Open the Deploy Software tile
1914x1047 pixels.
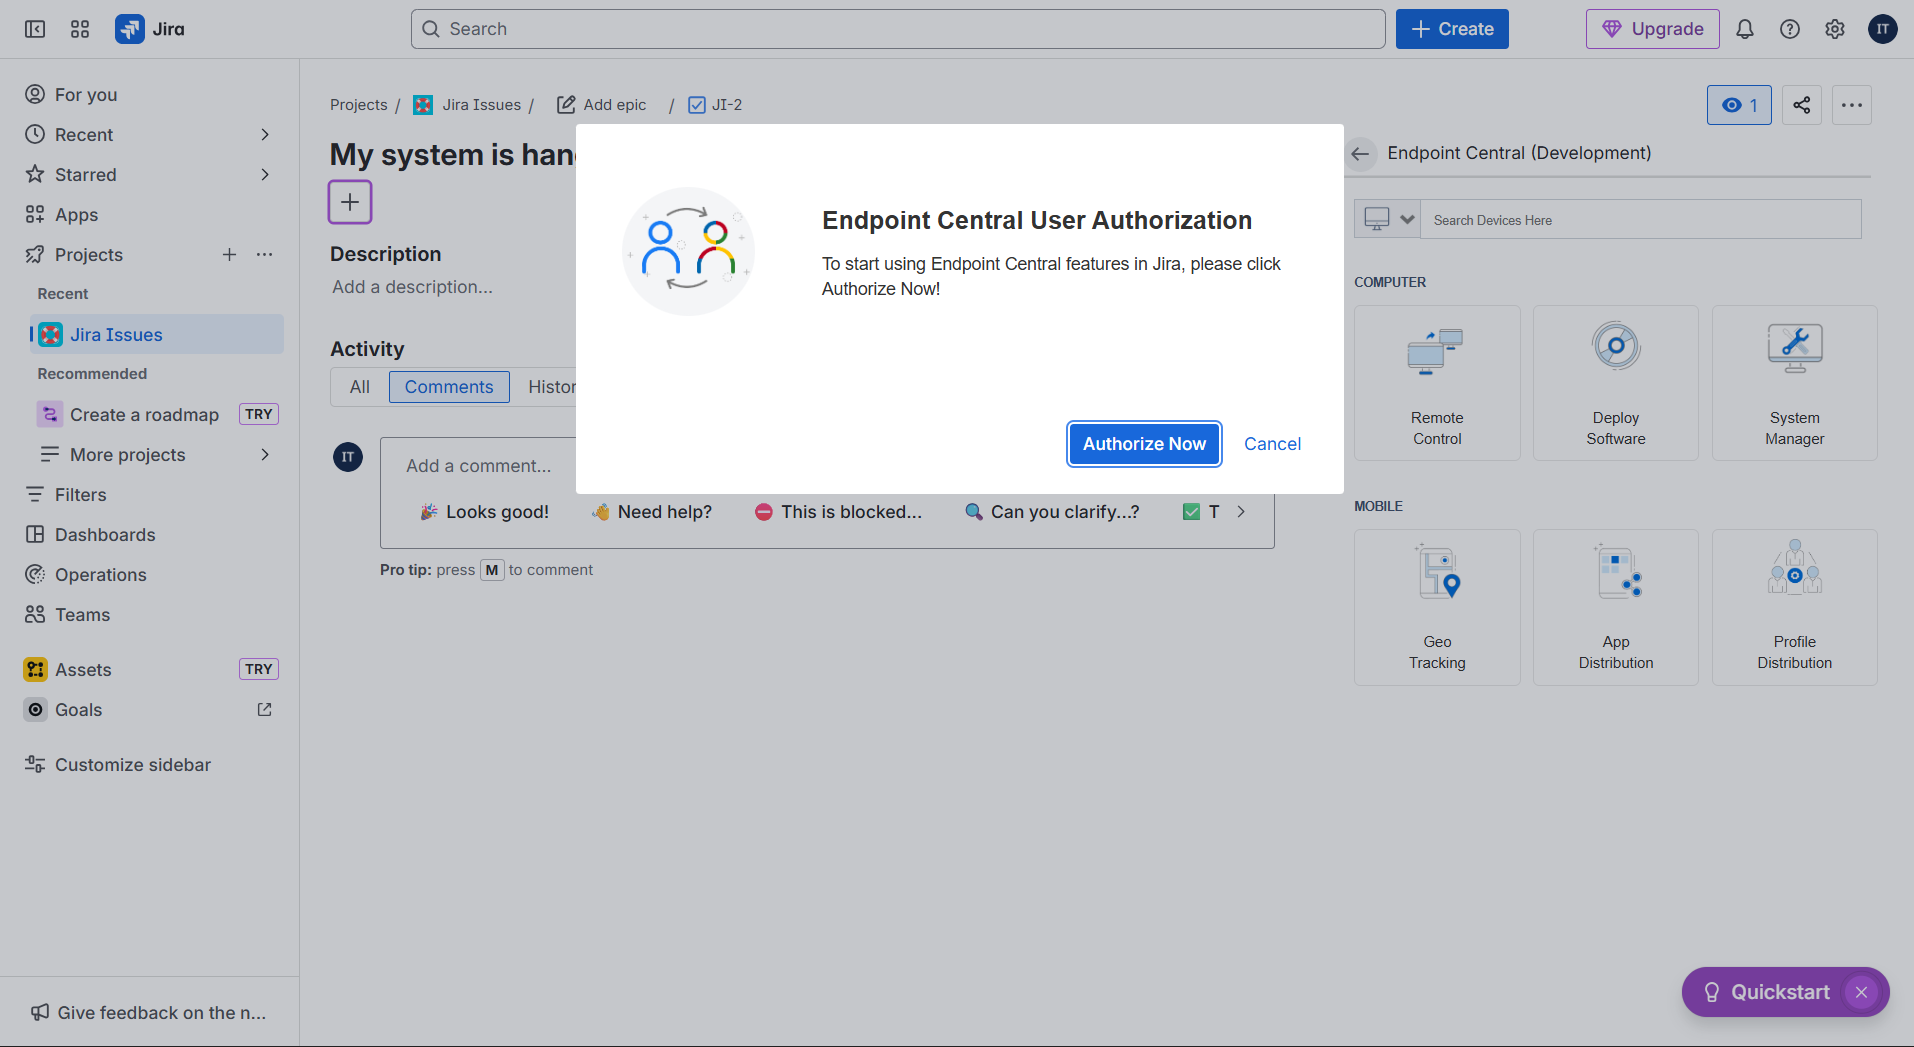(x=1616, y=383)
